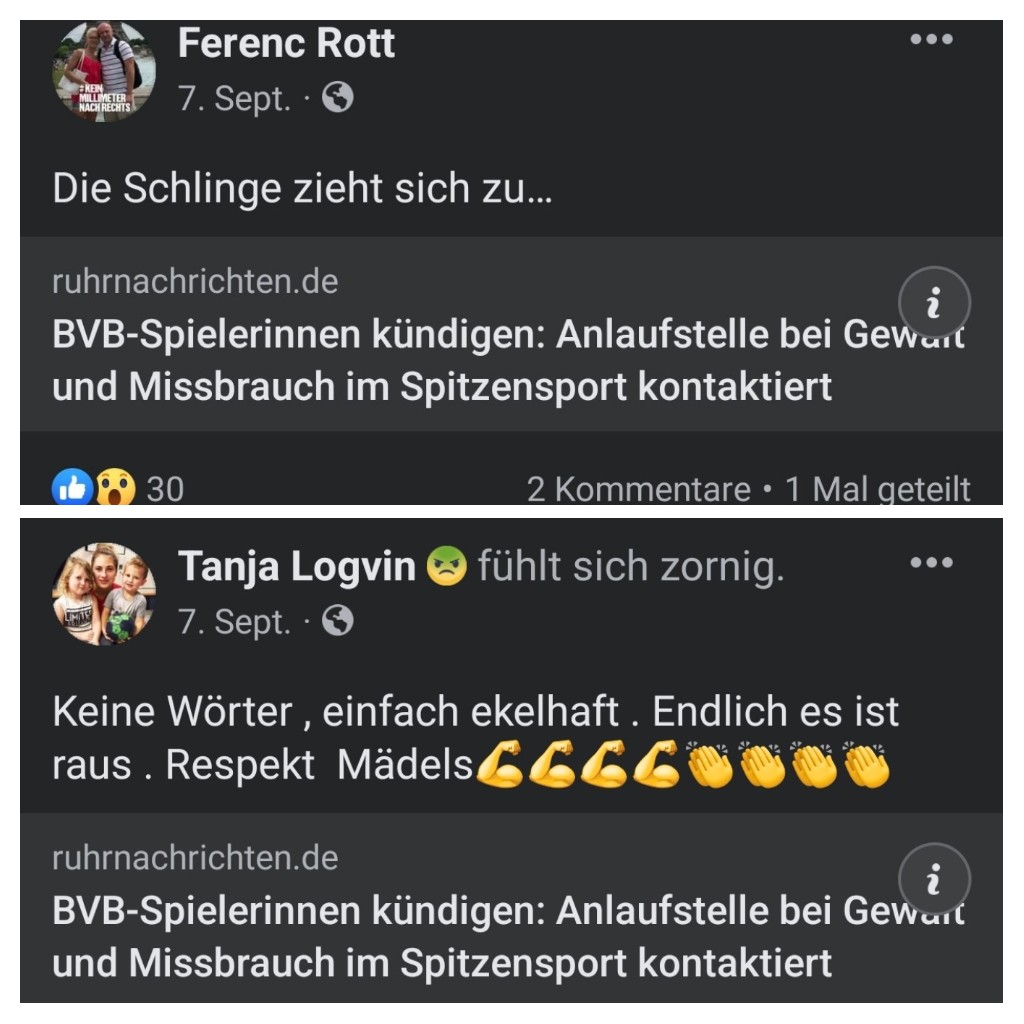Screen dimensions: 1024x1024
Task: Click info icon on first article preview
Action: coord(933,303)
